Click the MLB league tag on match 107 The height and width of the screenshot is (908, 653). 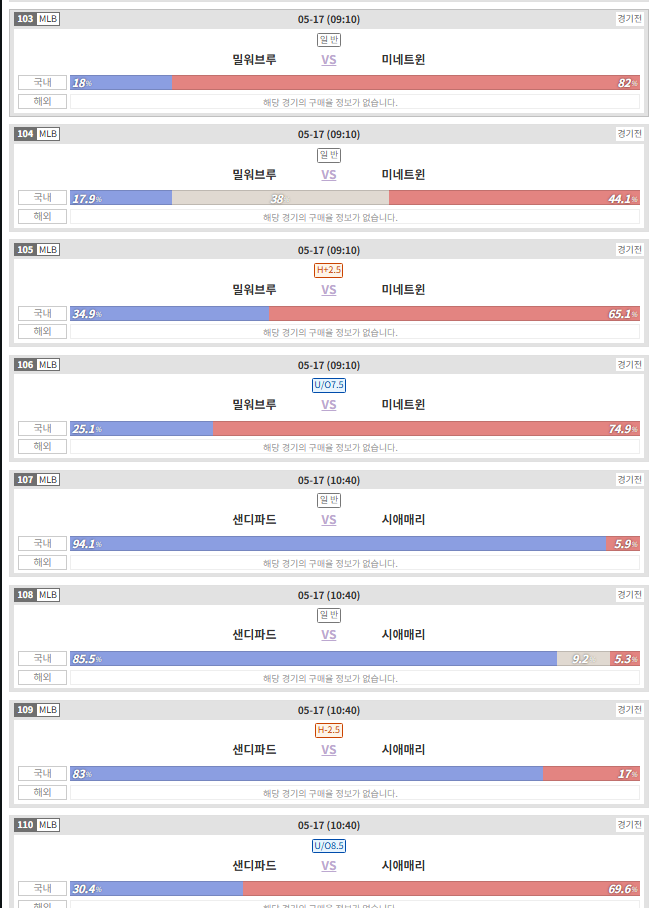tap(48, 479)
